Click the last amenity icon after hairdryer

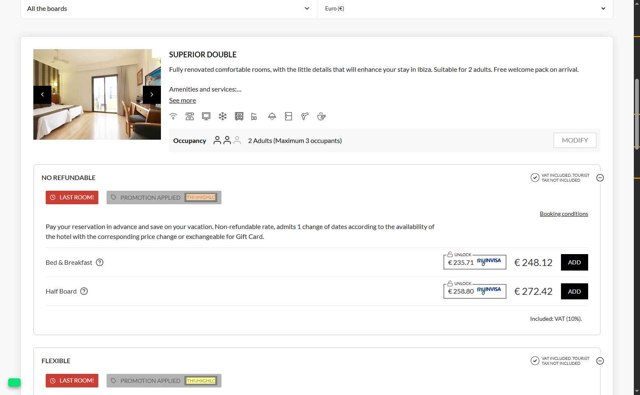[321, 116]
